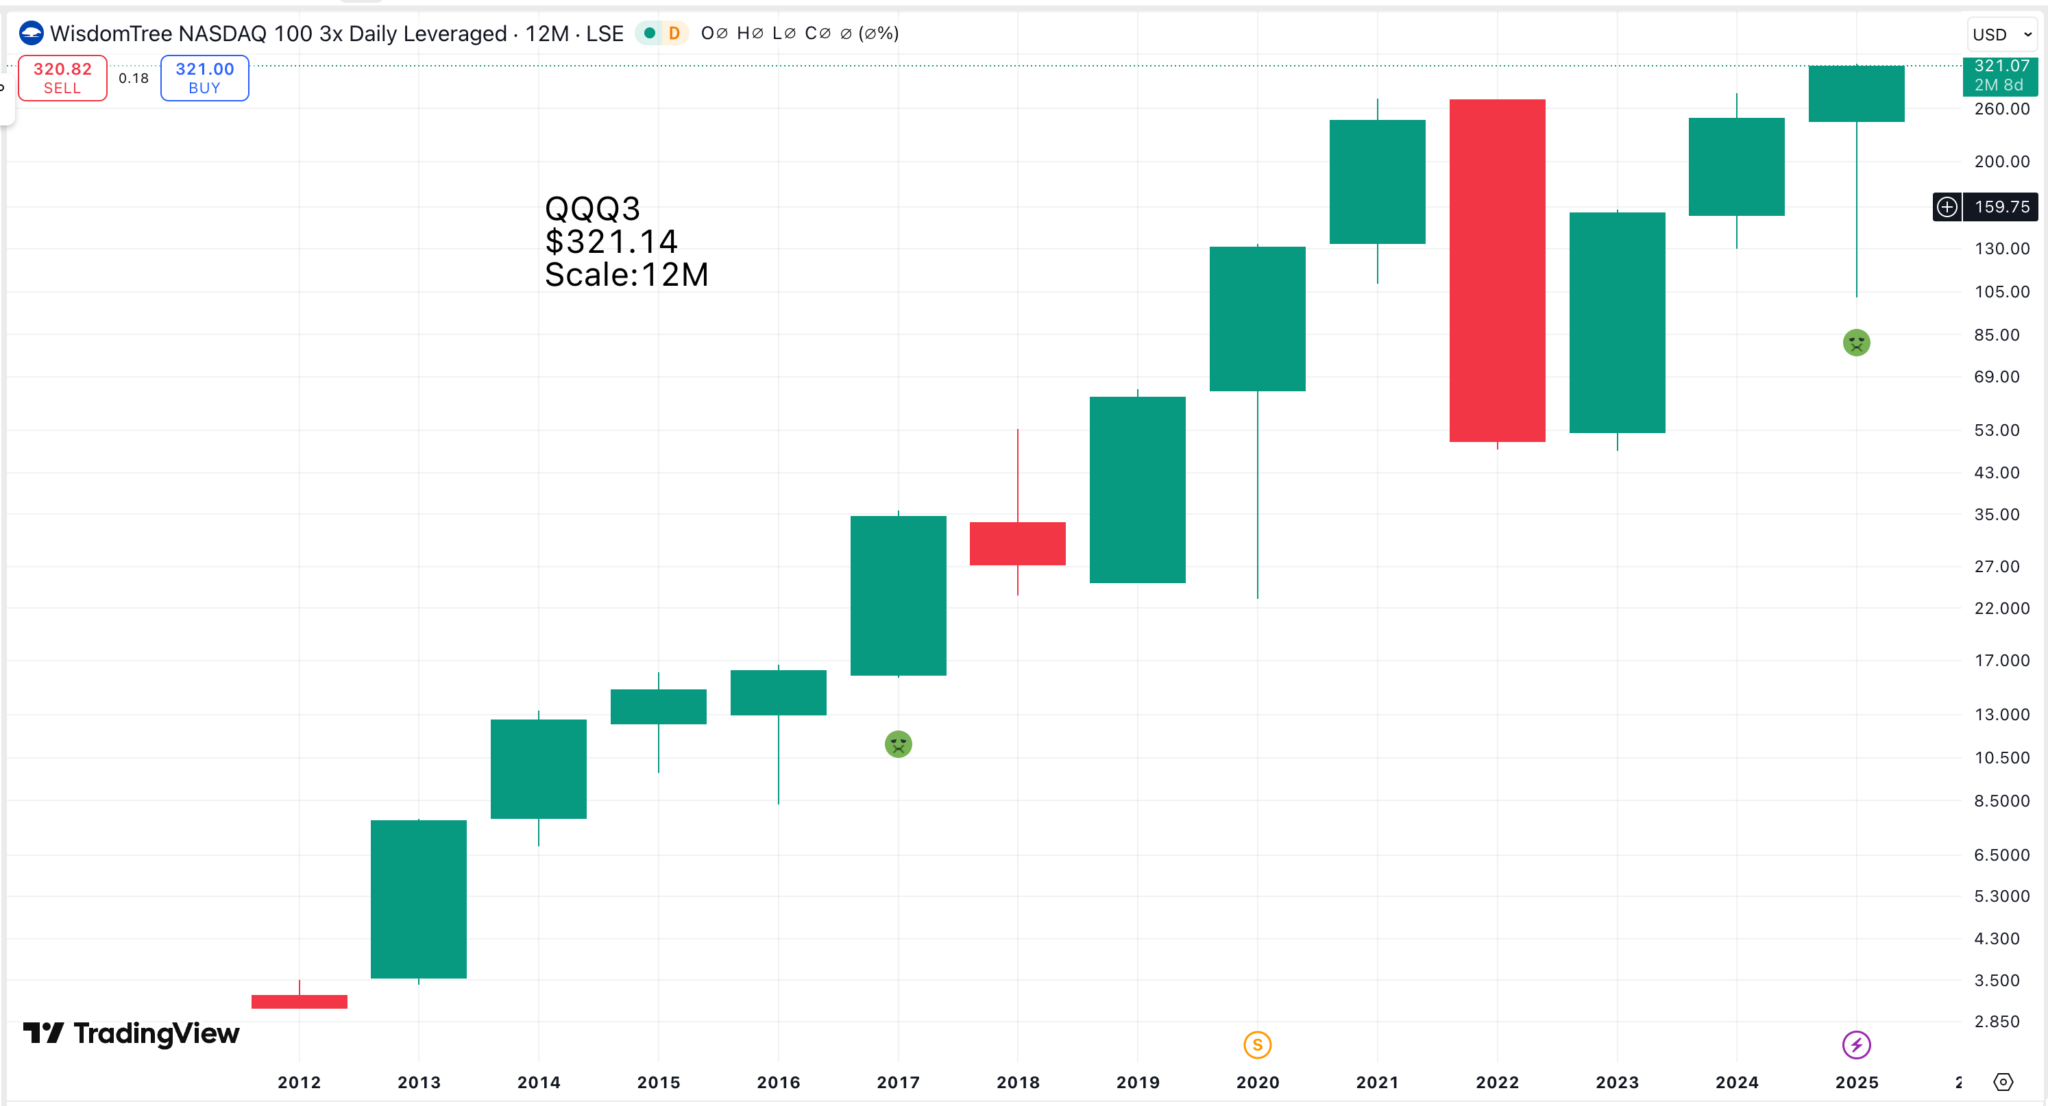Viewport: 2048px width, 1106px height.
Task: Click the 321.07 current price label
Action: pos(2000,75)
